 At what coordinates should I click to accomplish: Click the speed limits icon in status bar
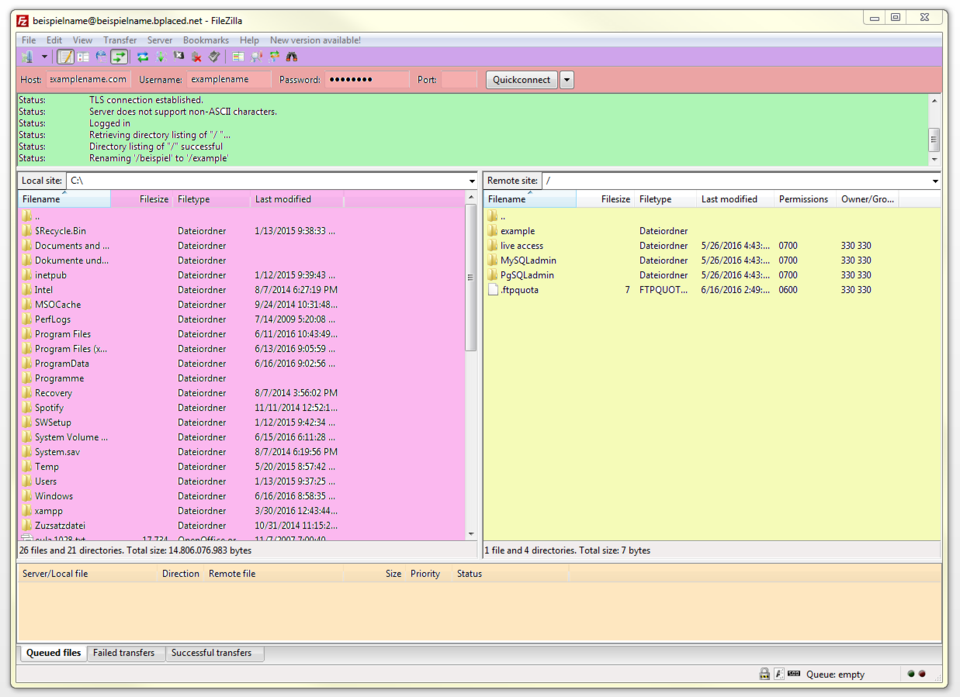(x=794, y=674)
